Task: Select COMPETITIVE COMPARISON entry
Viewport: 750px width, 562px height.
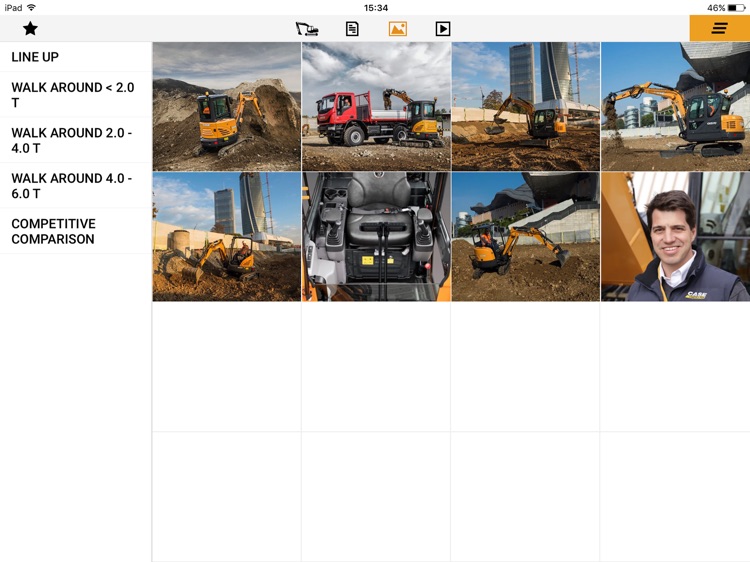Action: coord(76,231)
